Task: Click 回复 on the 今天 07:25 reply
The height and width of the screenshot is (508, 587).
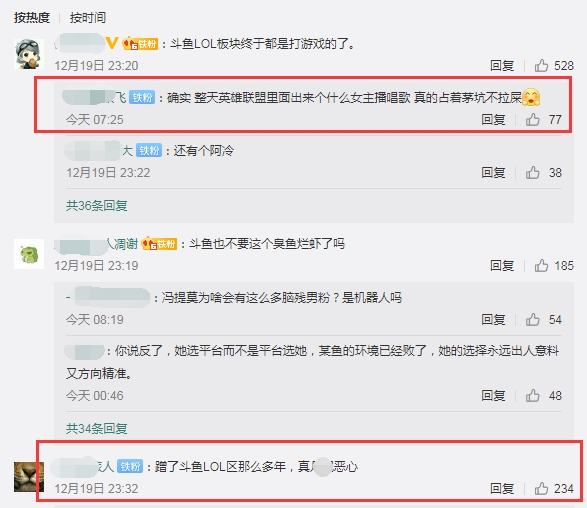Action: pyautogui.click(x=493, y=119)
